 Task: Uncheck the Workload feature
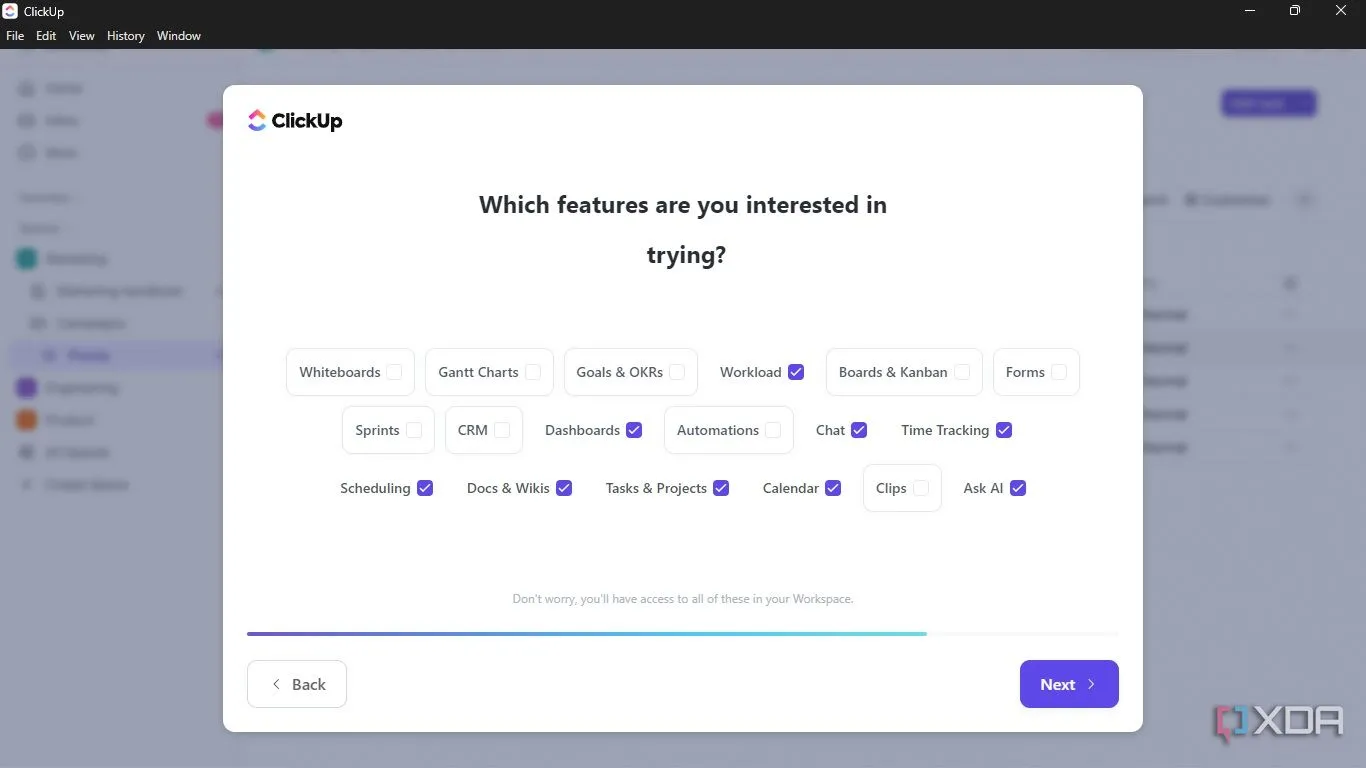click(x=796, y=372)
